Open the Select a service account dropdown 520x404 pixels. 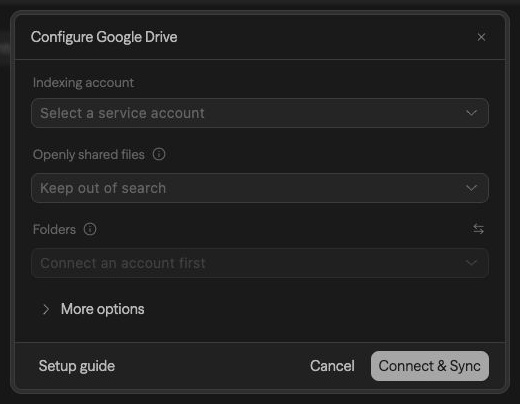[260, 113]
